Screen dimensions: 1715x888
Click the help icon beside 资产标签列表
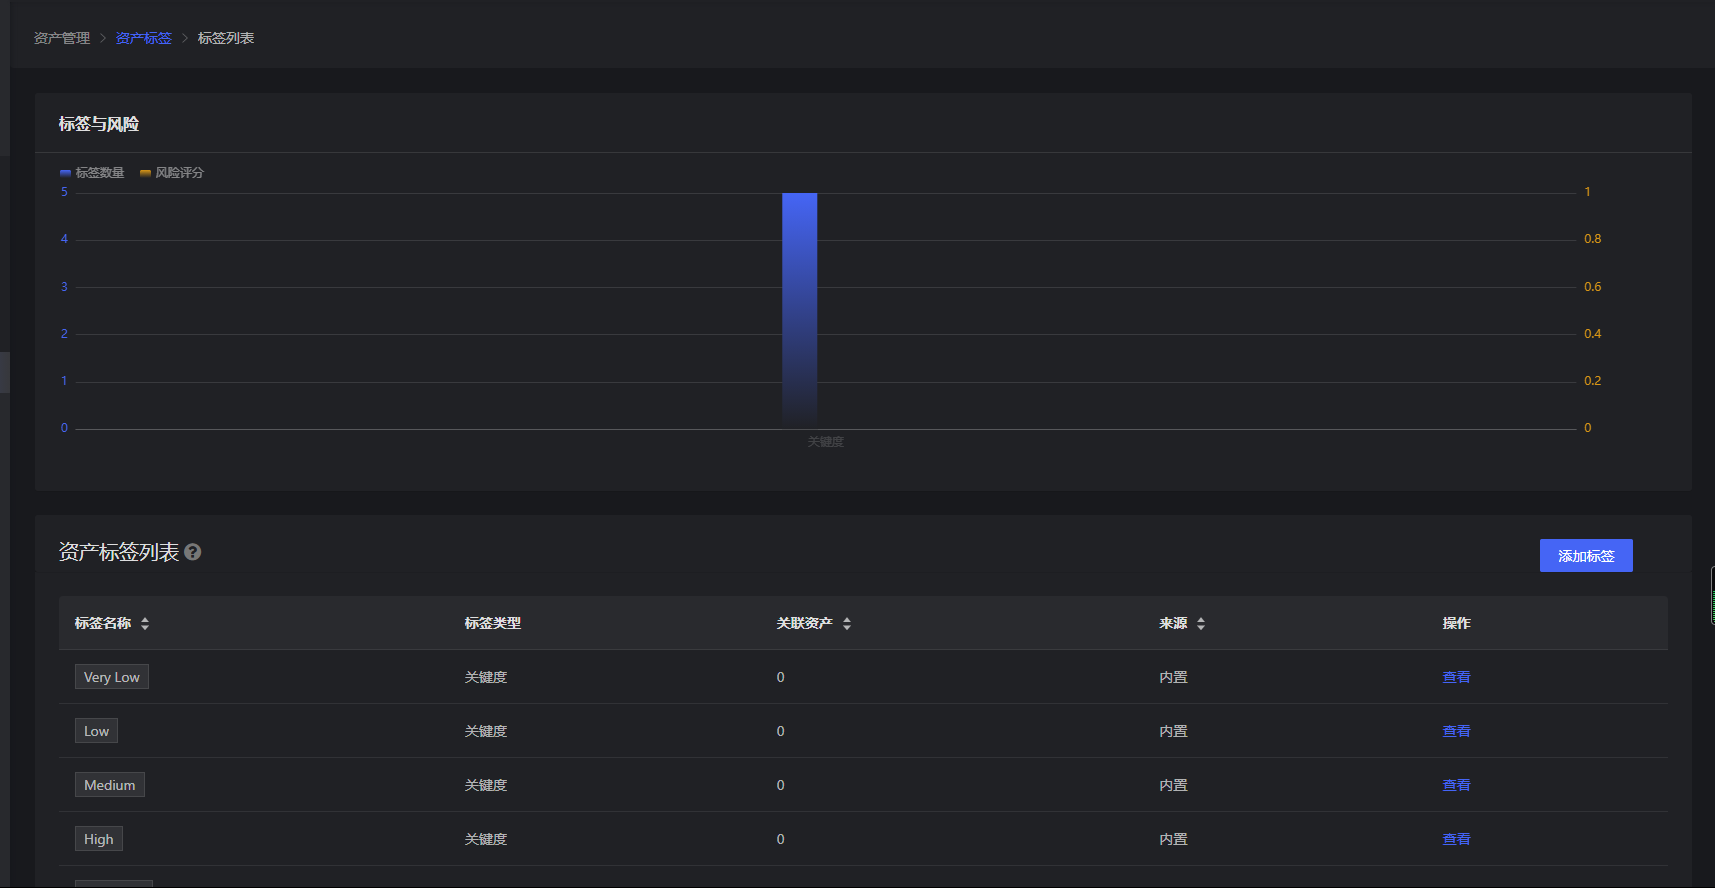193,552
